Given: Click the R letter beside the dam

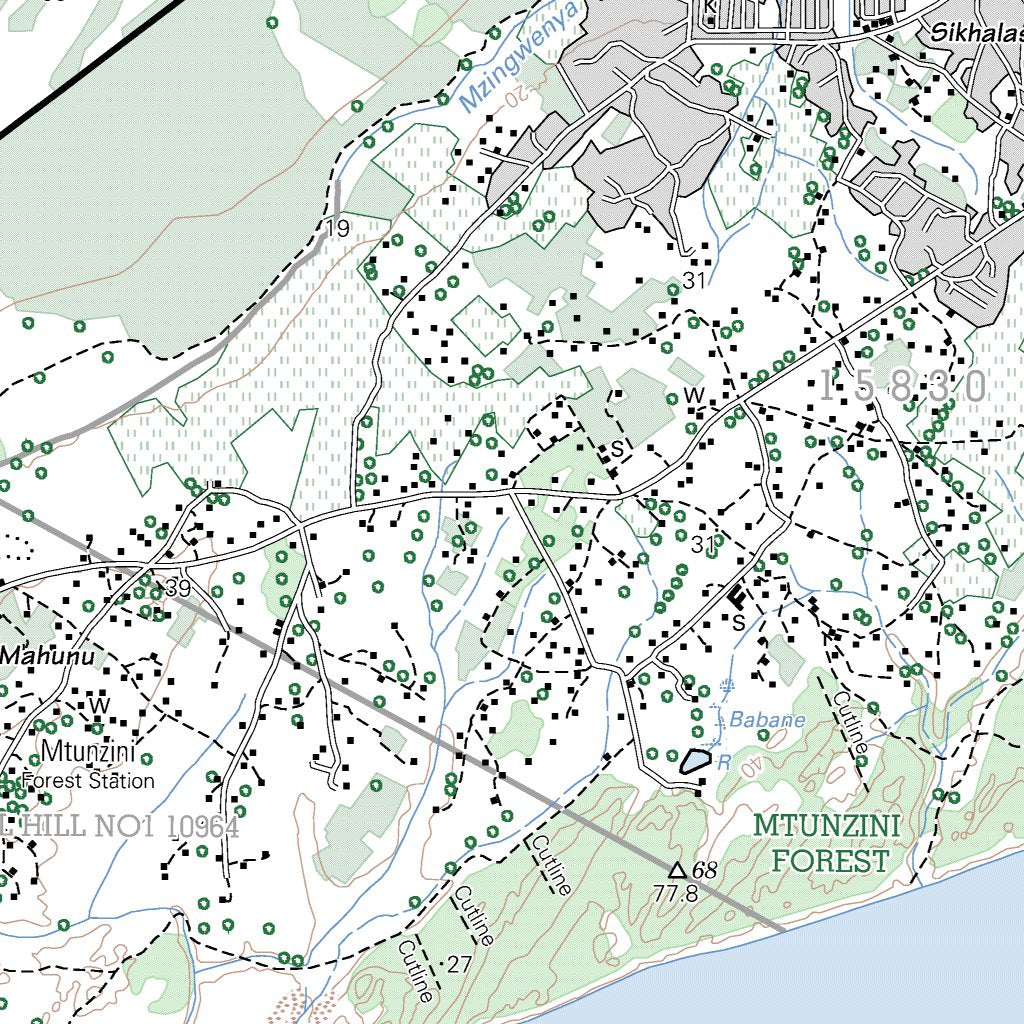Looking at the screenshot, I should (x=725, y=763).
